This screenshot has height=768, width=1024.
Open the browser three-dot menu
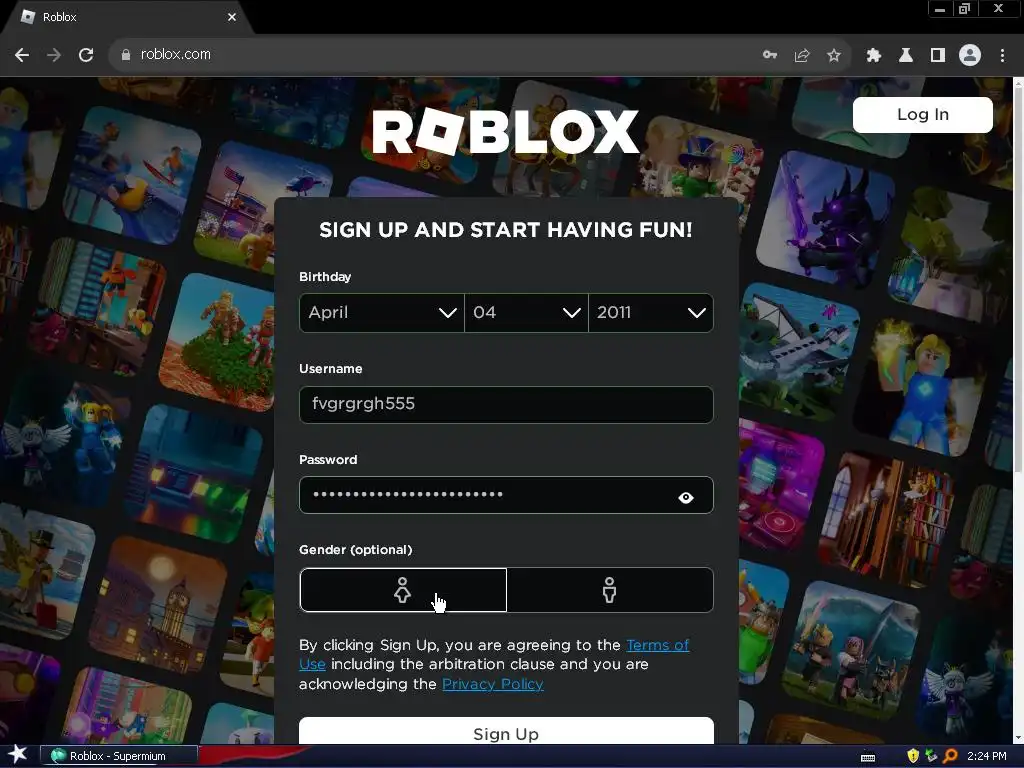(x=1002, y=55)
